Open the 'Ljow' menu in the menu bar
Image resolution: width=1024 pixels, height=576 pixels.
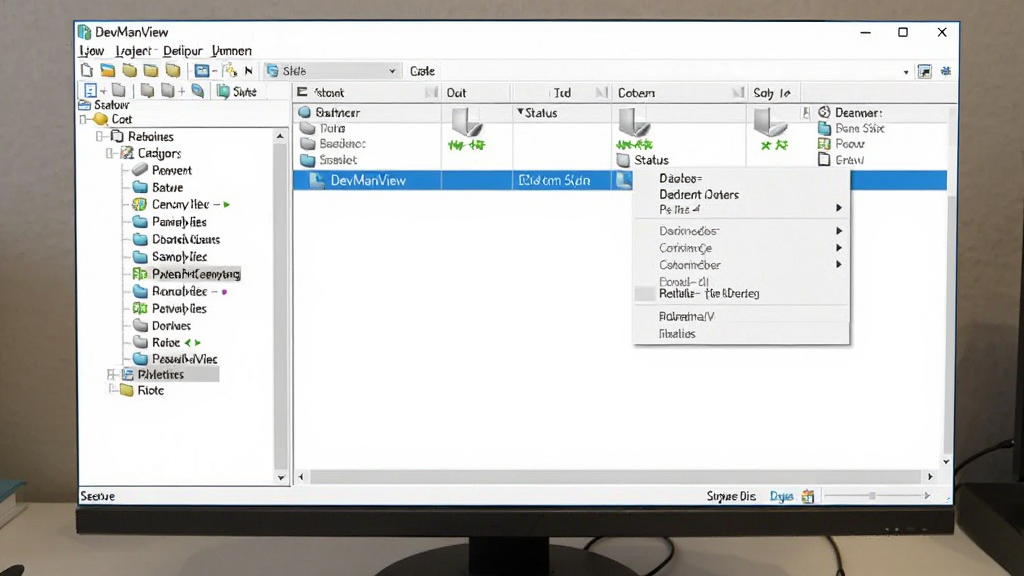tap(91, 51)
